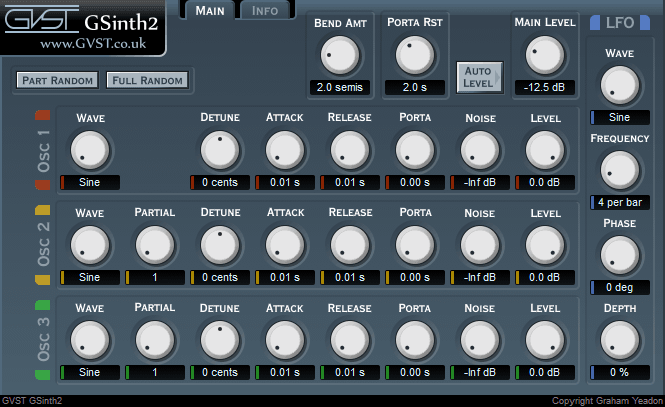Click the OSC 3 Partial knob
This screenshot has height=407, width=665.
155,340
